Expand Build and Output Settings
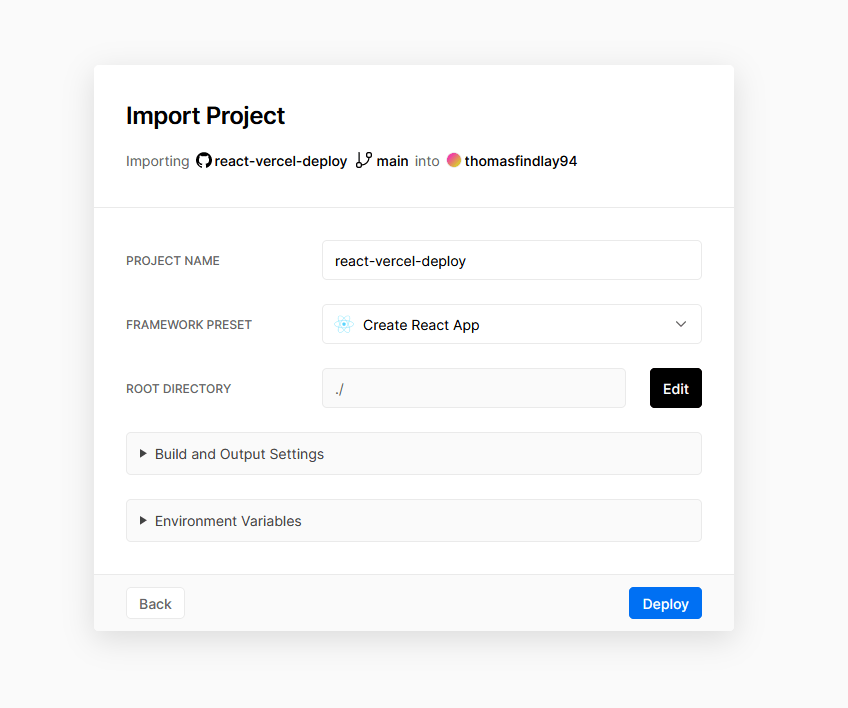Screen dimensions: 848x708 coord(414,454)
